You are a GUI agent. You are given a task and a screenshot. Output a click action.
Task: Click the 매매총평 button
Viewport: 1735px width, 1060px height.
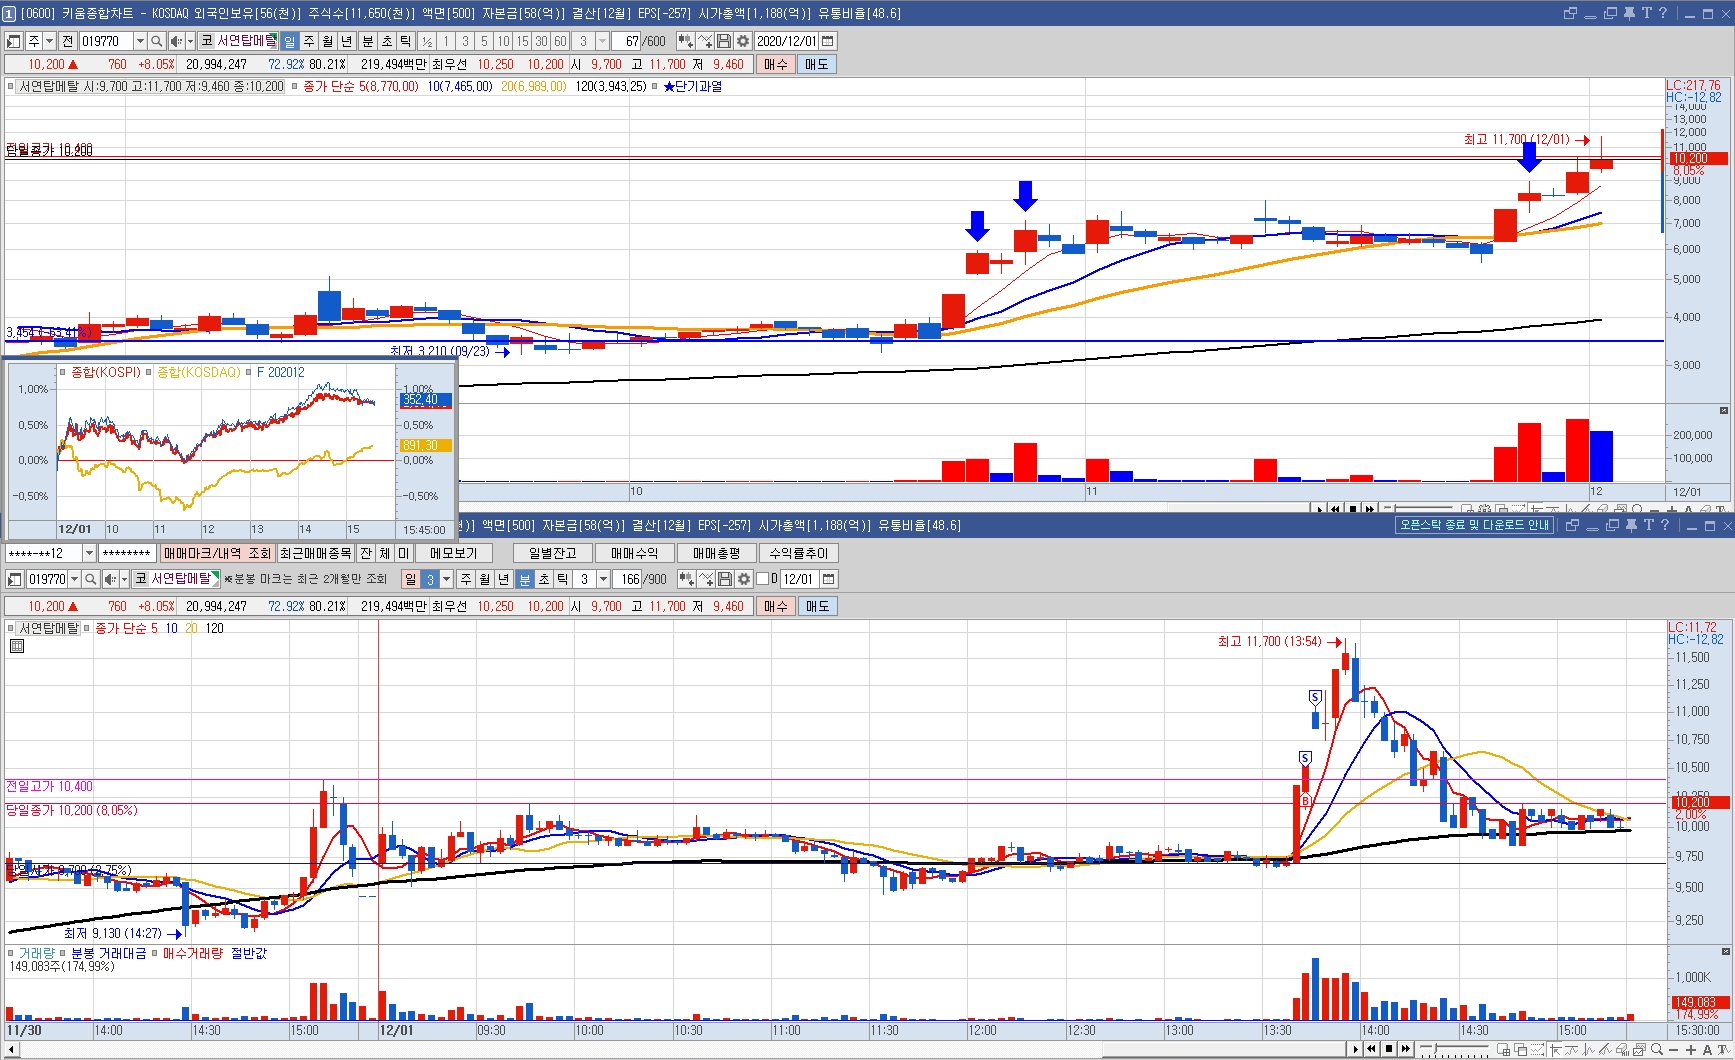coord(716,553)
